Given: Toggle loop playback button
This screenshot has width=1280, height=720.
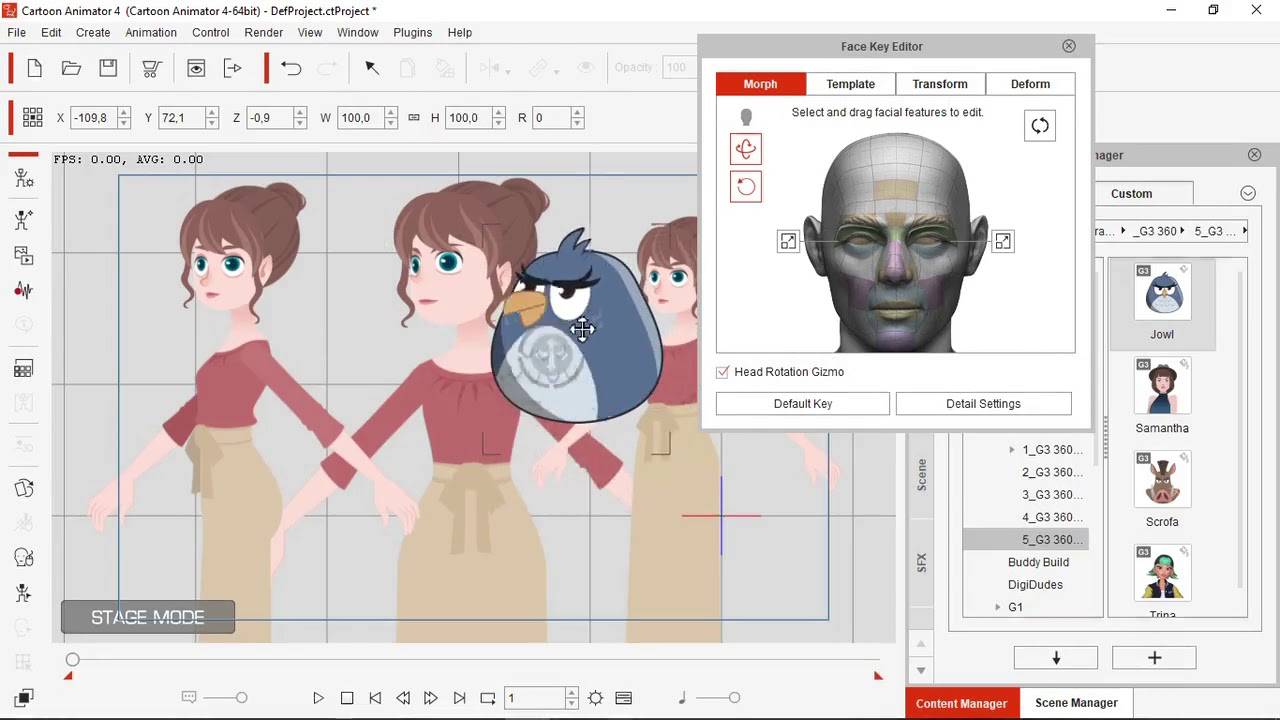Looking at the screenshot, I should 488,698.
